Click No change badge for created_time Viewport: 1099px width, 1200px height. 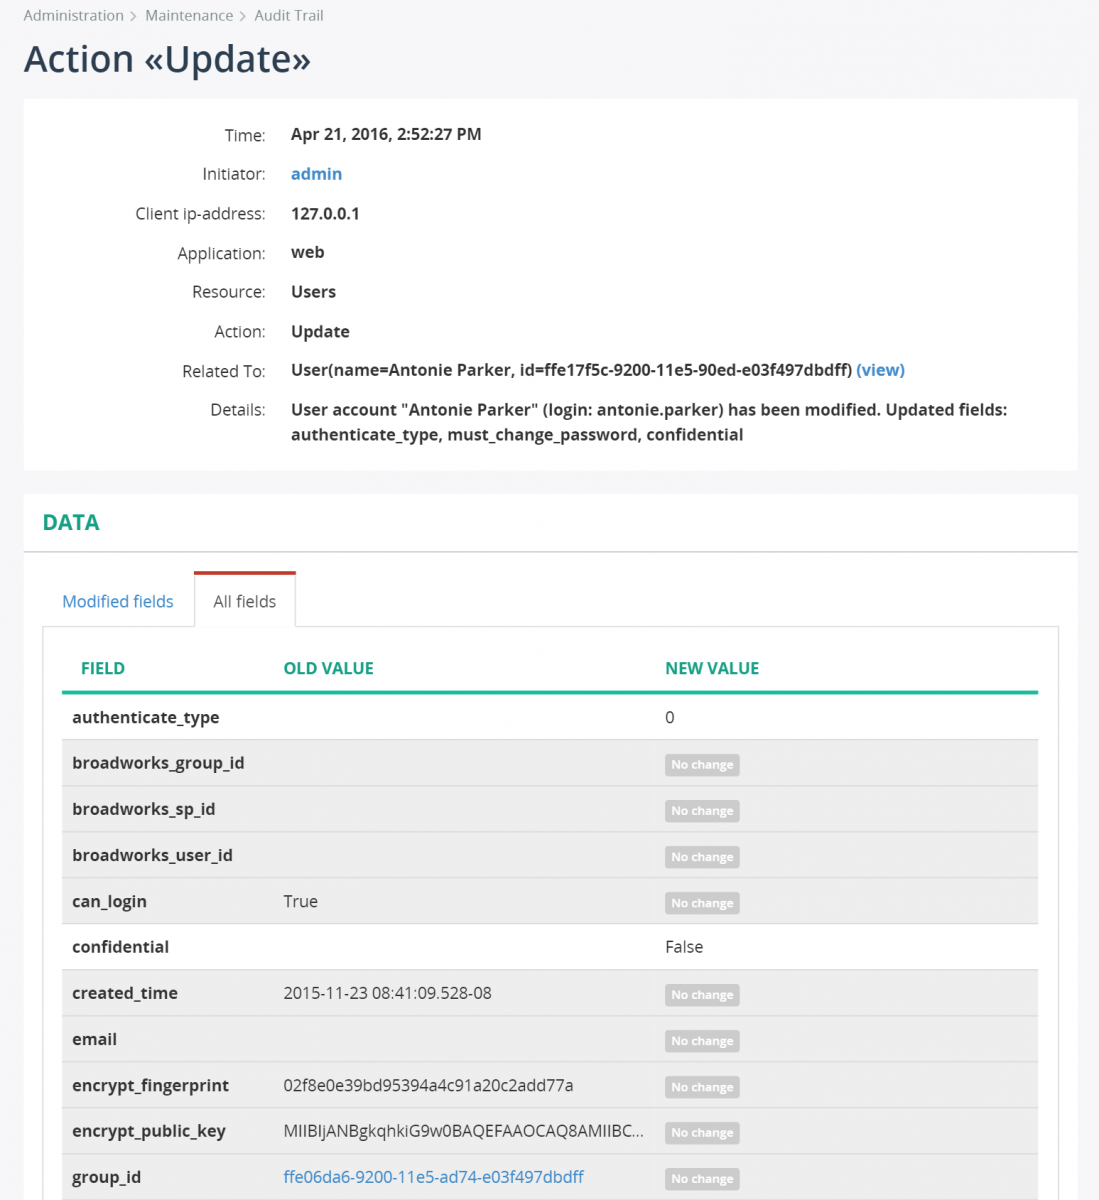(702, 995)
